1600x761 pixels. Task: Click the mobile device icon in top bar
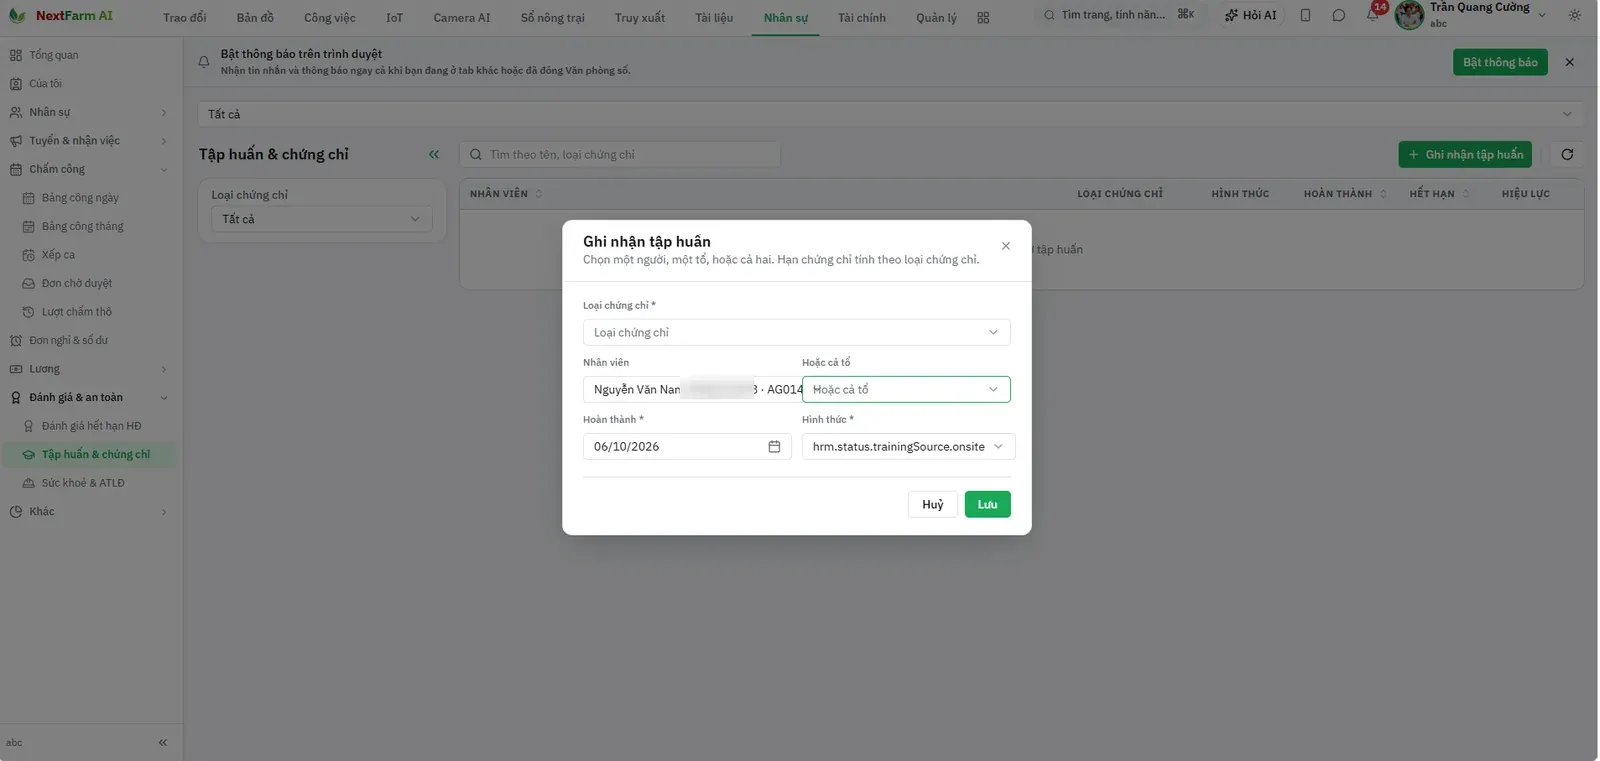point(1306,15)
